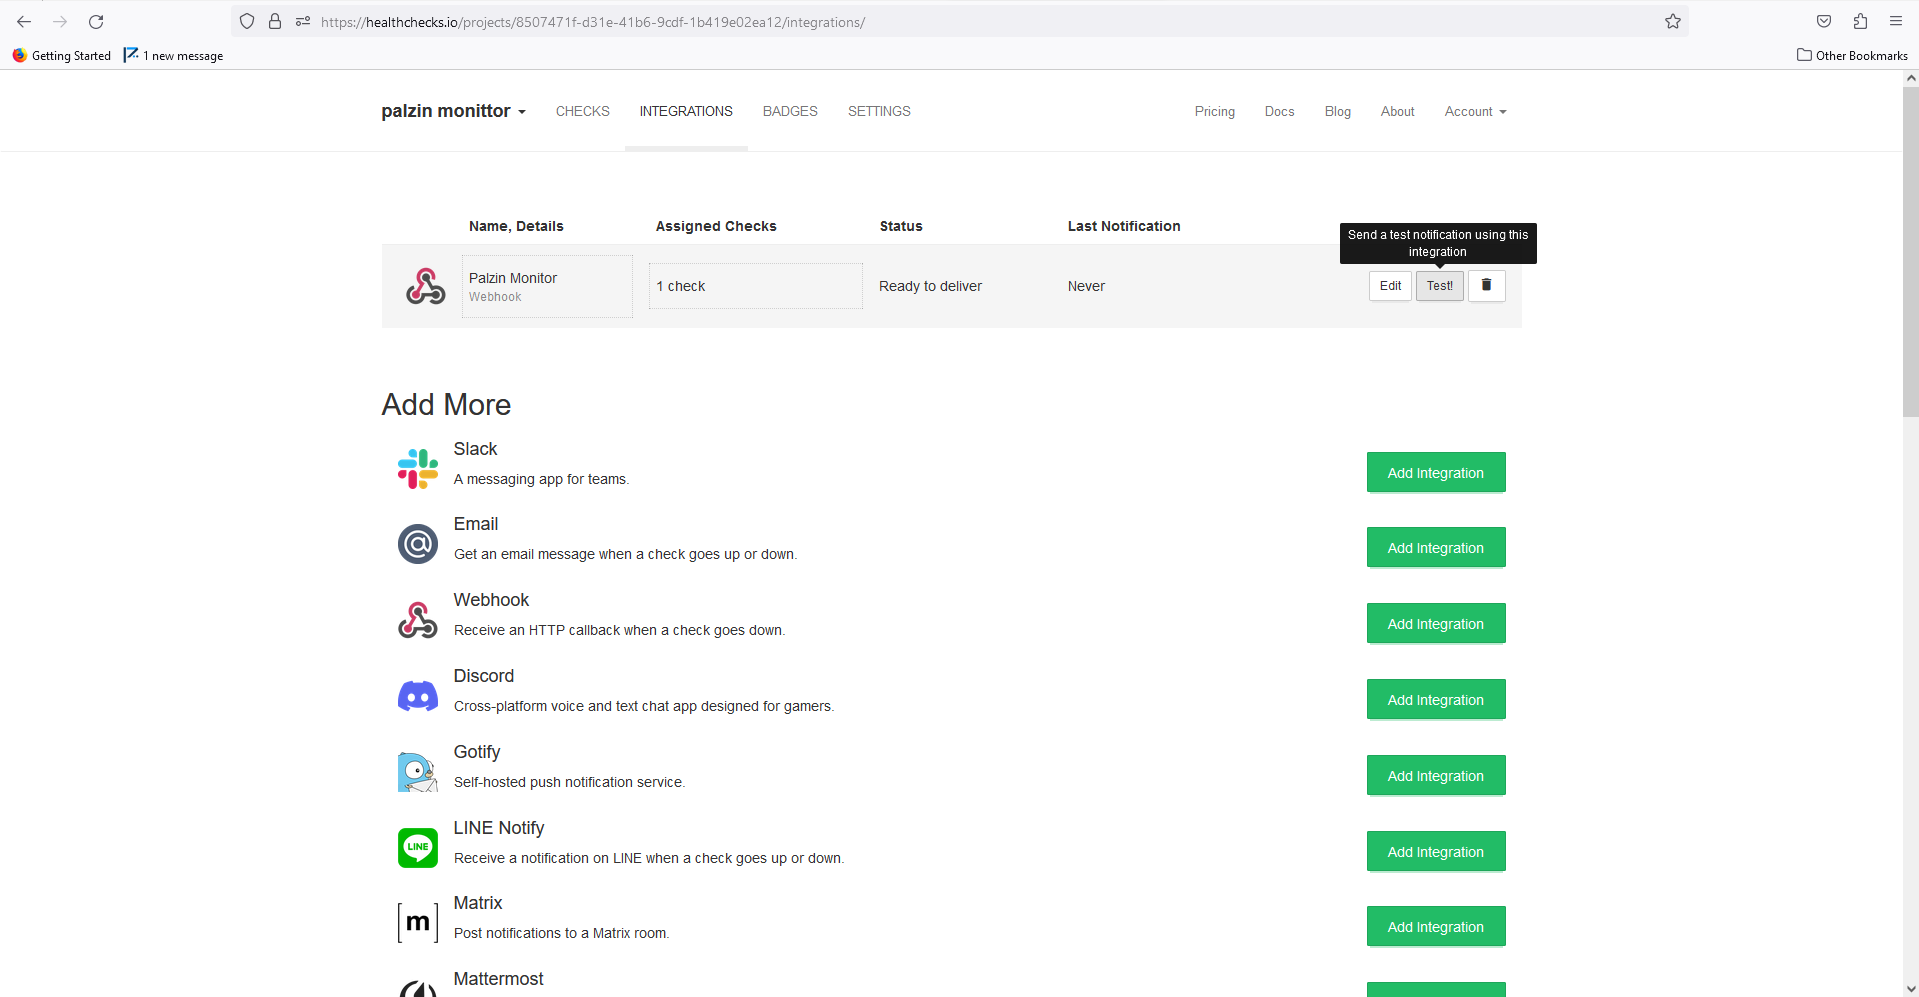Viewport: 1919px width, 997px height.
Task: Click the Gotify gopher icon
Action: pos(418,772)
